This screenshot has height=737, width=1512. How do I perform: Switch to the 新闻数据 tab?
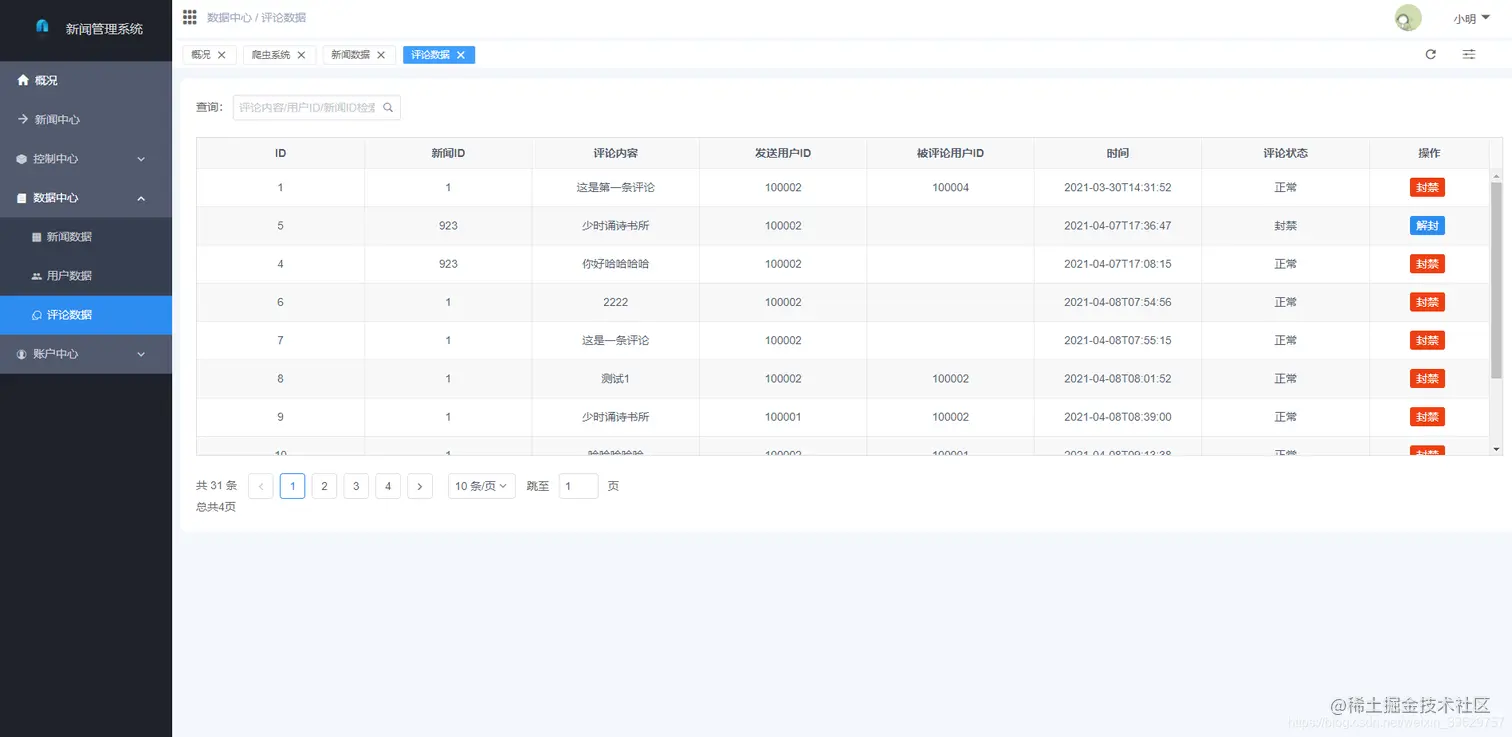[350, 55]
